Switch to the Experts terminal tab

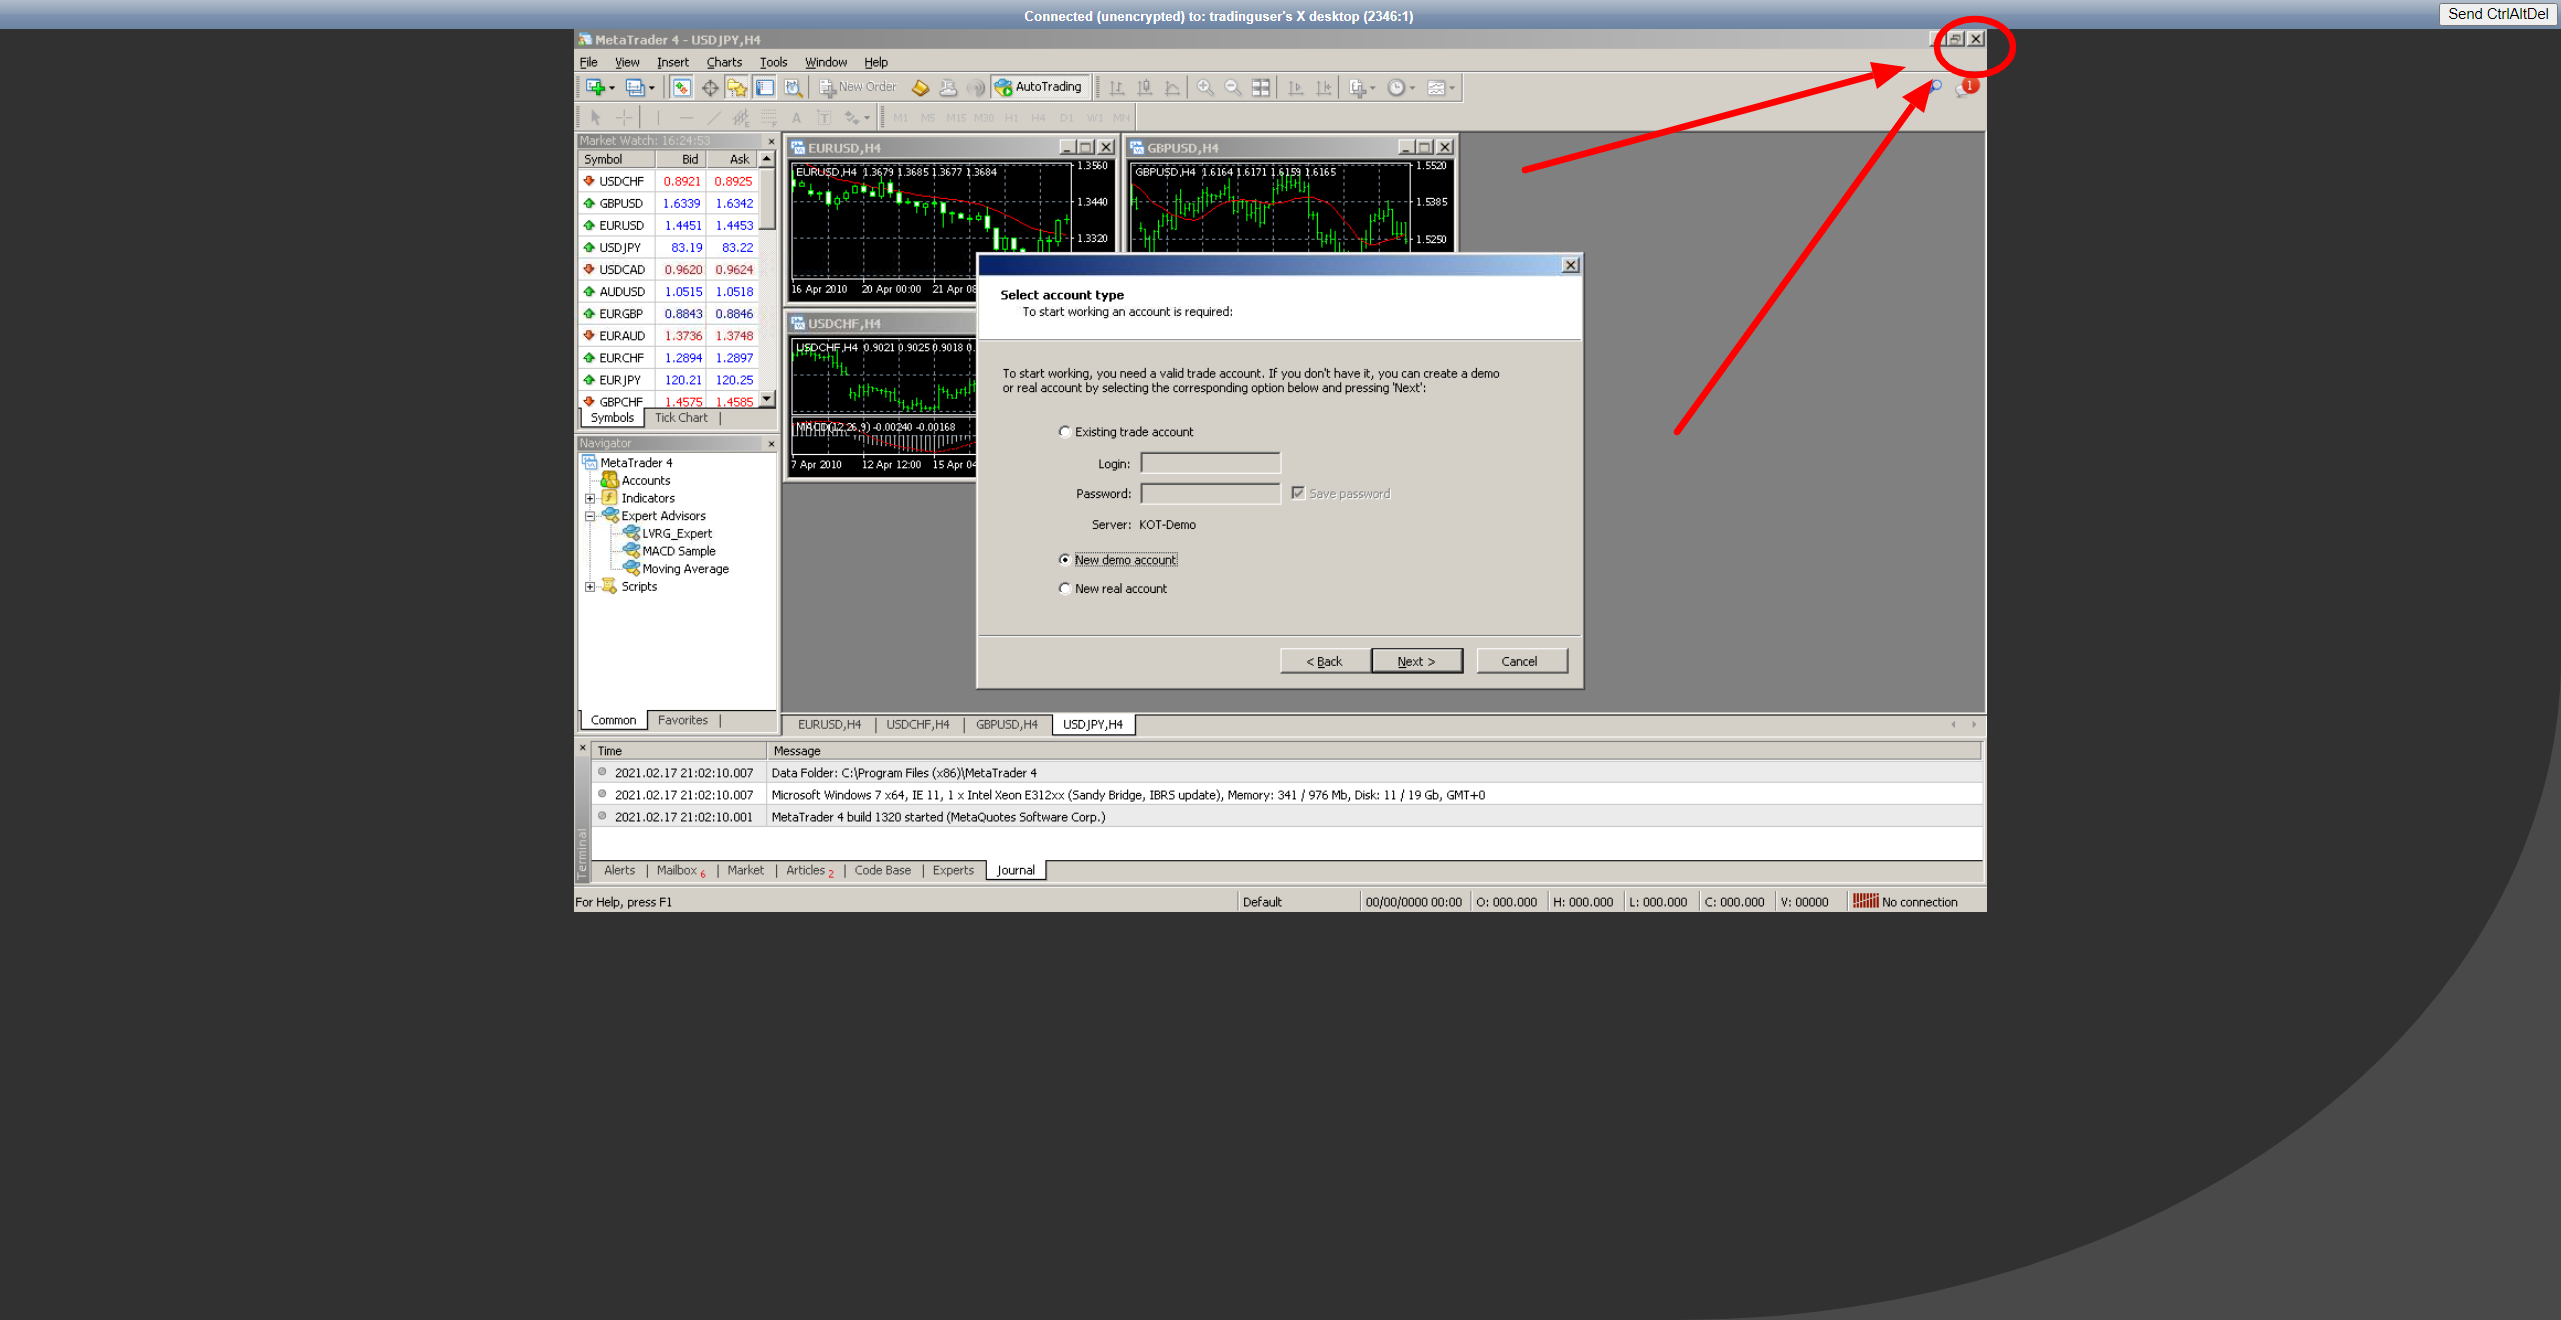(x=952, y=871)
